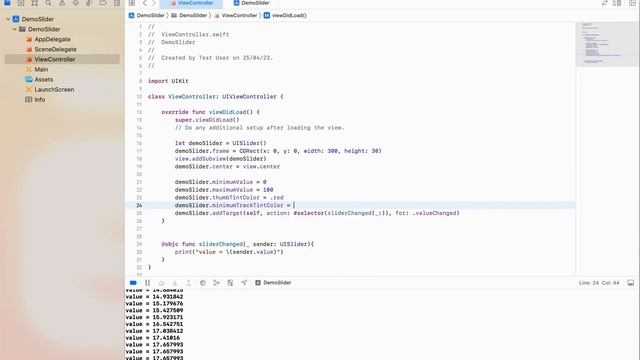Collapse the DemoSlider group folder
Screen dimensions: 640x360
click(15, 29)
